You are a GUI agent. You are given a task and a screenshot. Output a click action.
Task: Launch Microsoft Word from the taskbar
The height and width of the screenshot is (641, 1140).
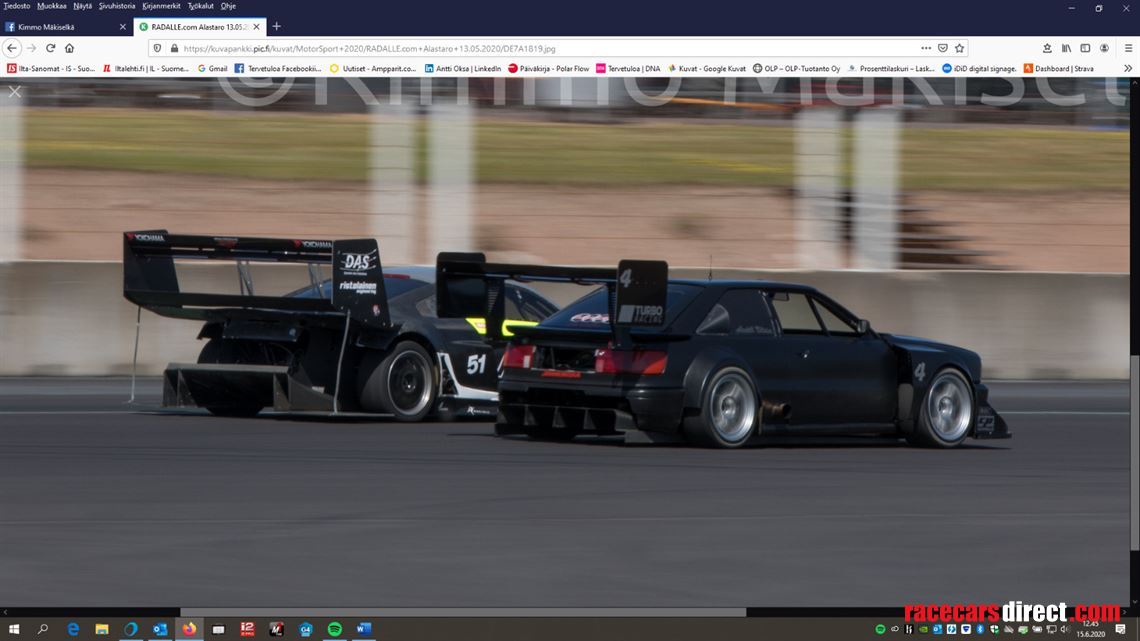(x=362, y=629)
